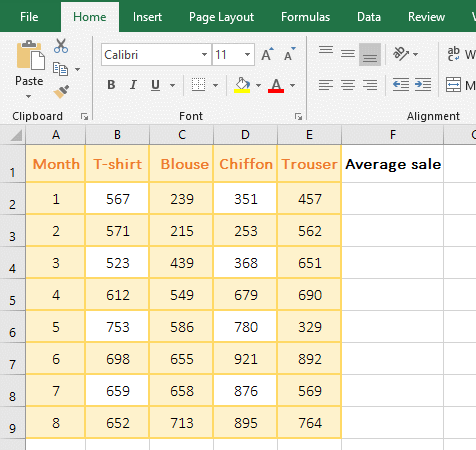Open the Formulas tab
This screenshot has width=476, height=450.
coord(305,17)
